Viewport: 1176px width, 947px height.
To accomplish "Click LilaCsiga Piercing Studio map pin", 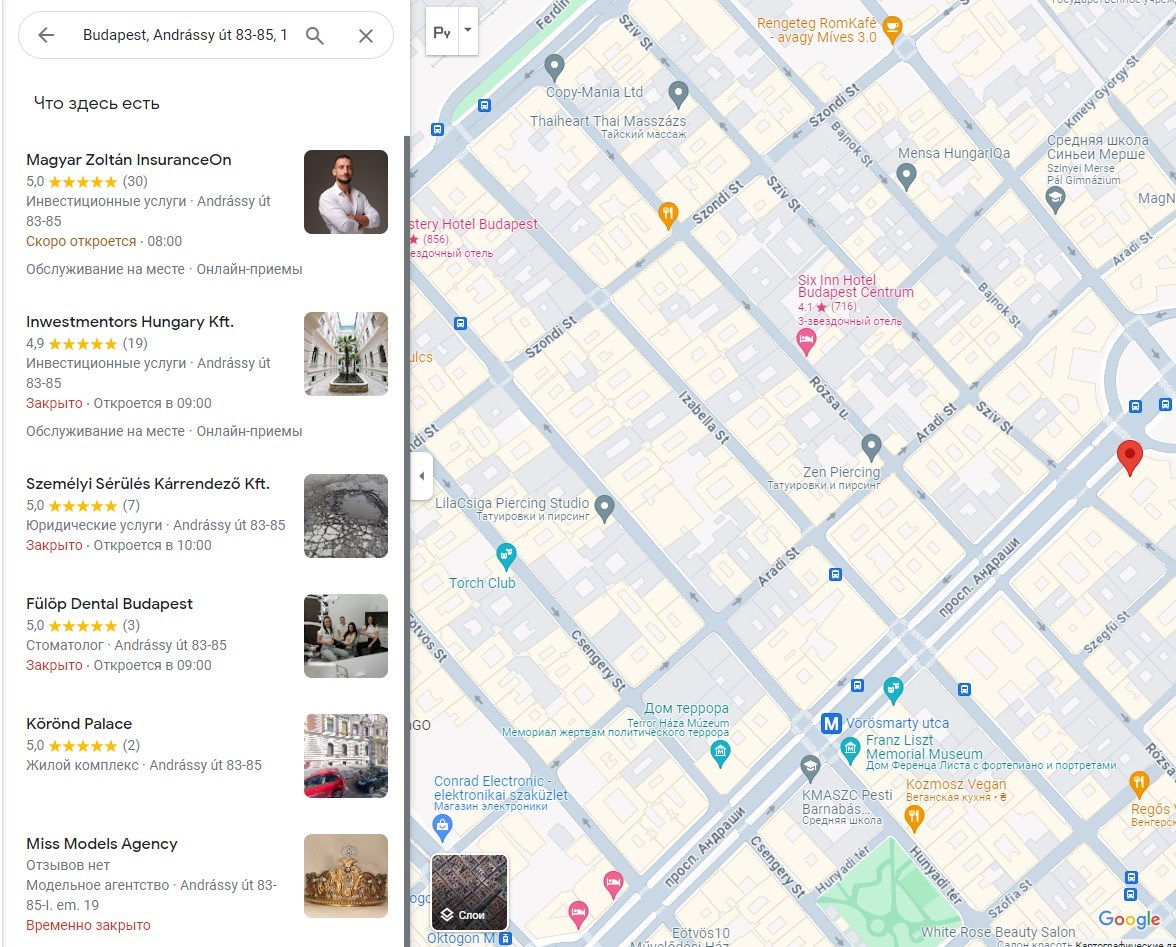I will coord(604,509).
